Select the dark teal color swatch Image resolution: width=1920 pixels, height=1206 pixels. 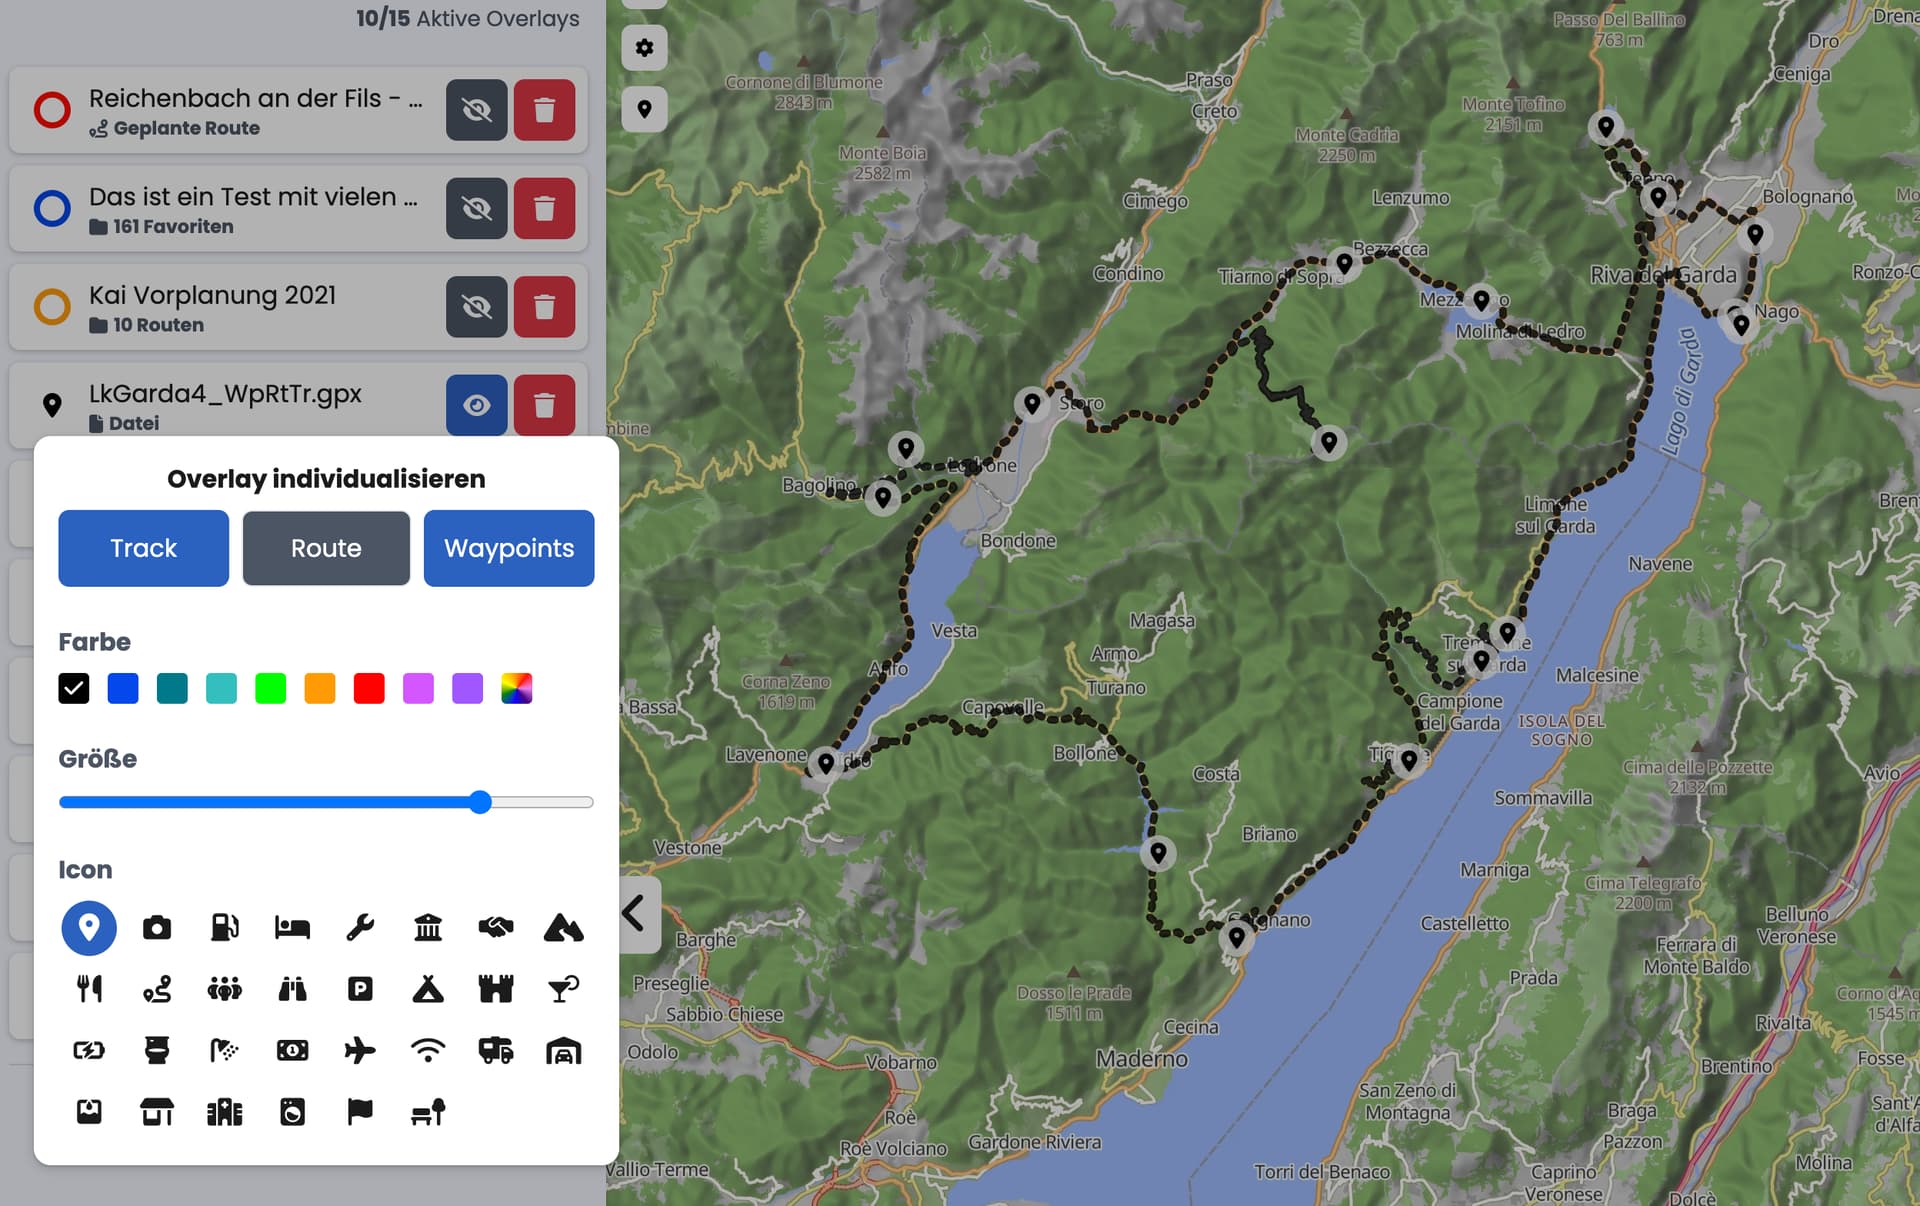click(x=172, y=688)
